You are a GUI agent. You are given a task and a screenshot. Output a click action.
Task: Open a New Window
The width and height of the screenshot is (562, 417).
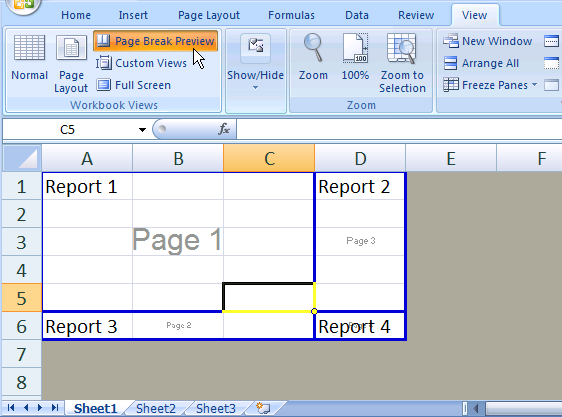487,41
